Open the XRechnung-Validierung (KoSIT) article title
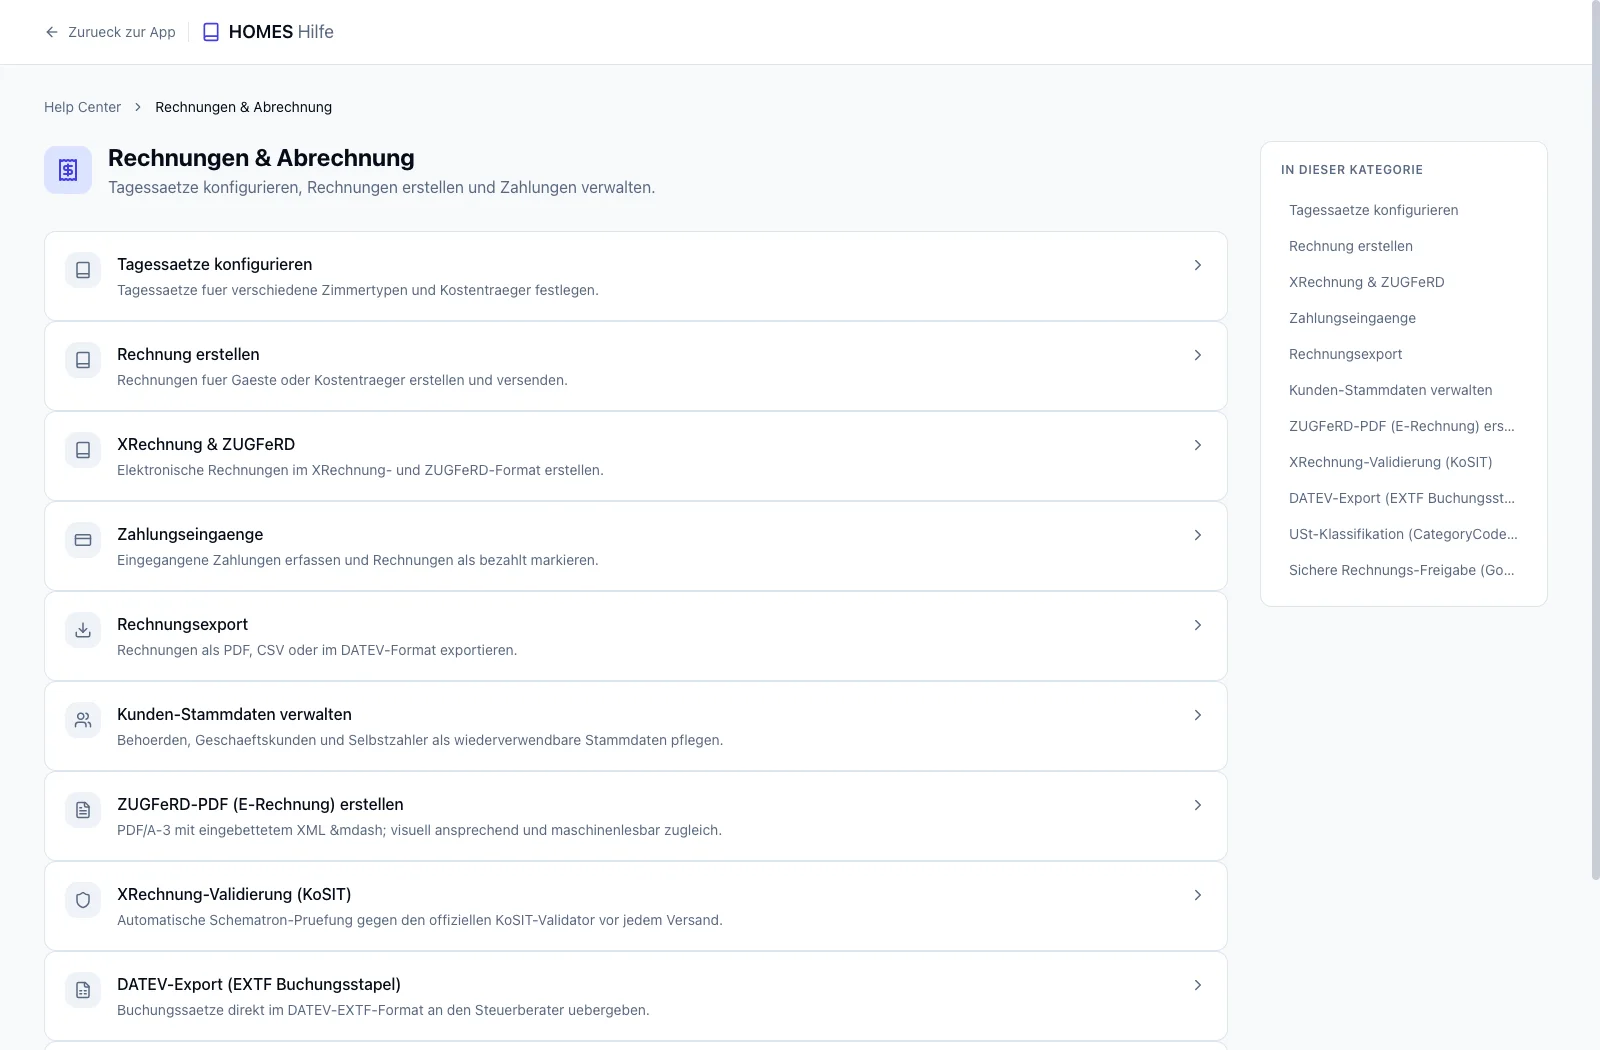The image size is (1600, 1050). click(234, 894)
